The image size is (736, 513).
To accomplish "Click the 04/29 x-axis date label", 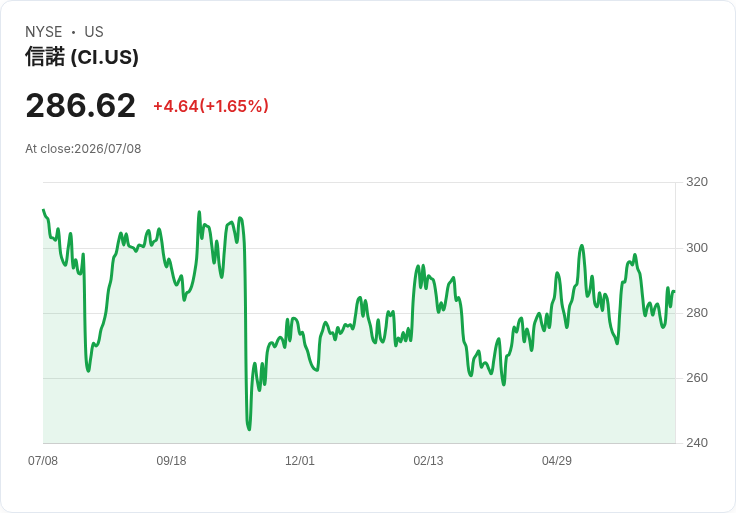I will coord(557,460).
